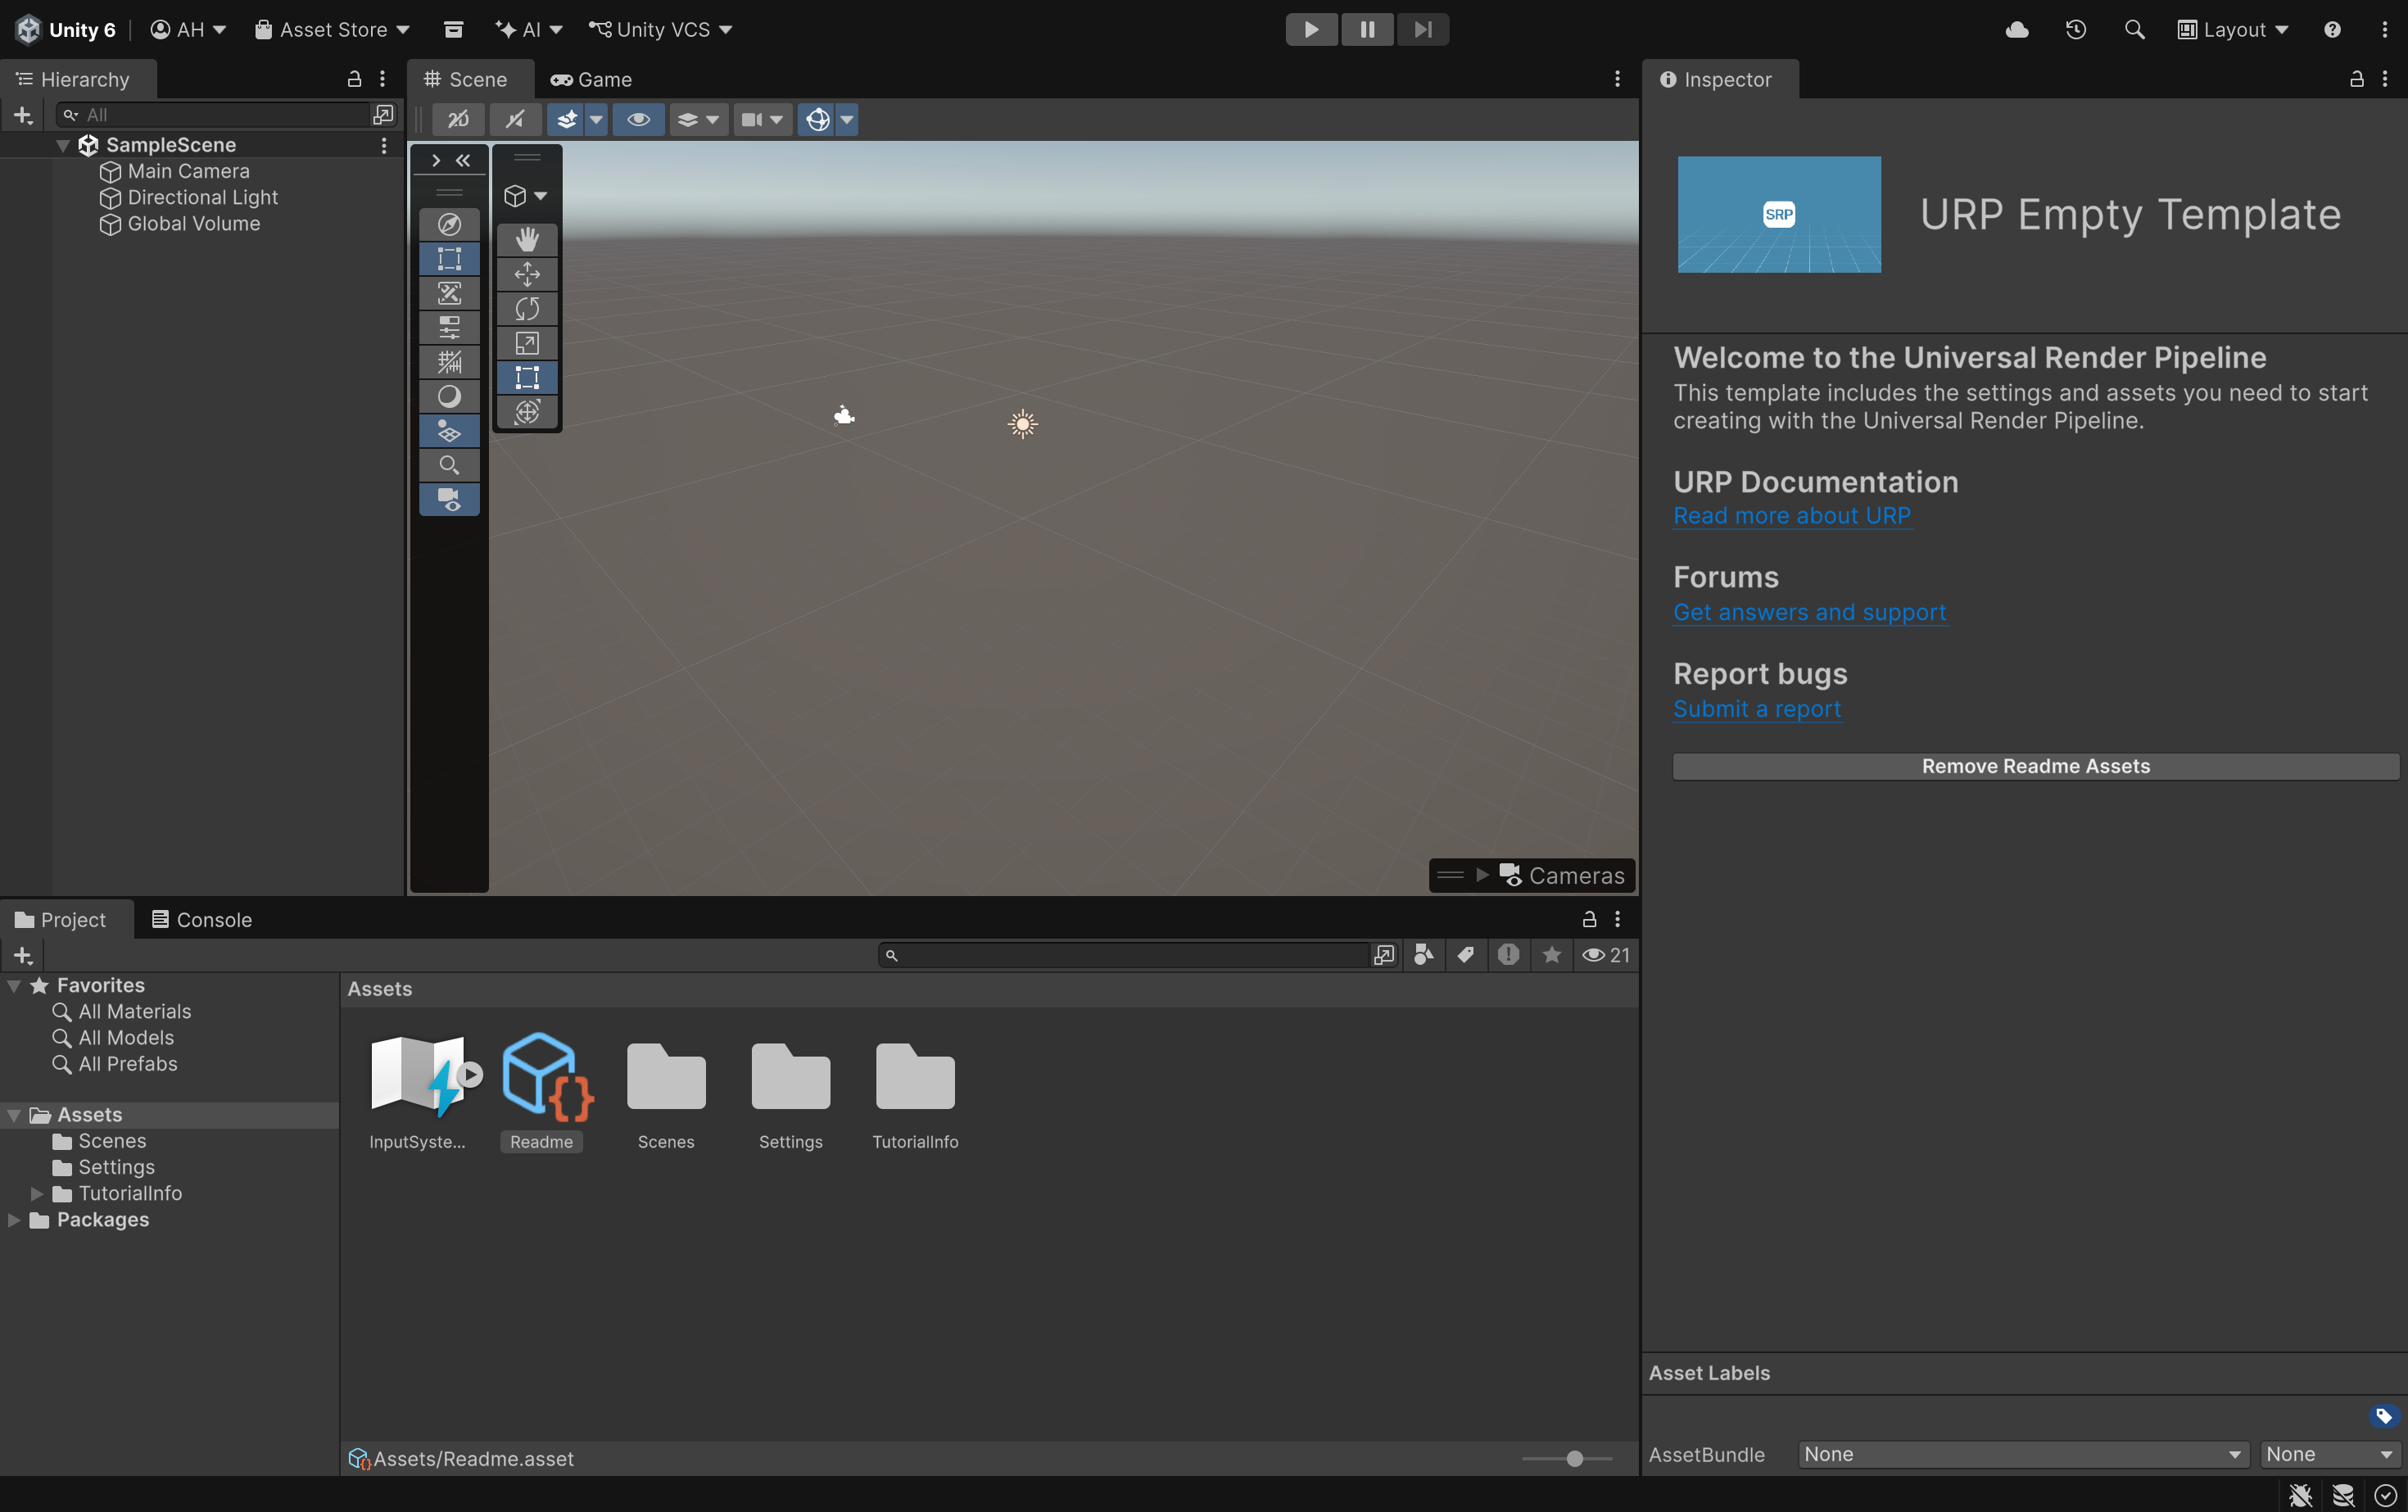Toggle hidden packages visibility showing 21
The width and height of the screenshot is (2408, 1512).
tap(1606, 955)
